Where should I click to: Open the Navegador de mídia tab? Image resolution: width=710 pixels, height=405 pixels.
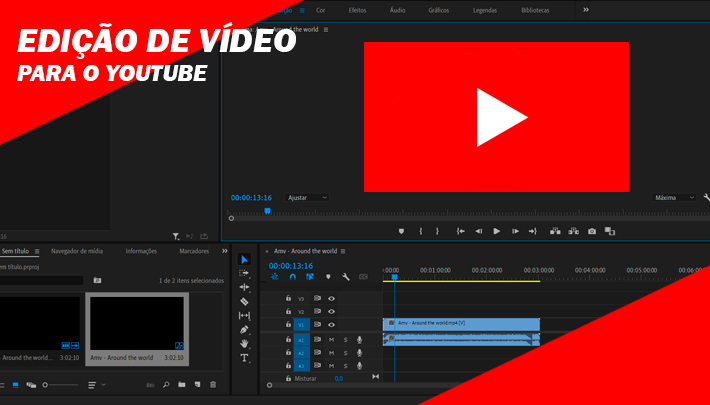pyautogui.click(x=77, y=251)
